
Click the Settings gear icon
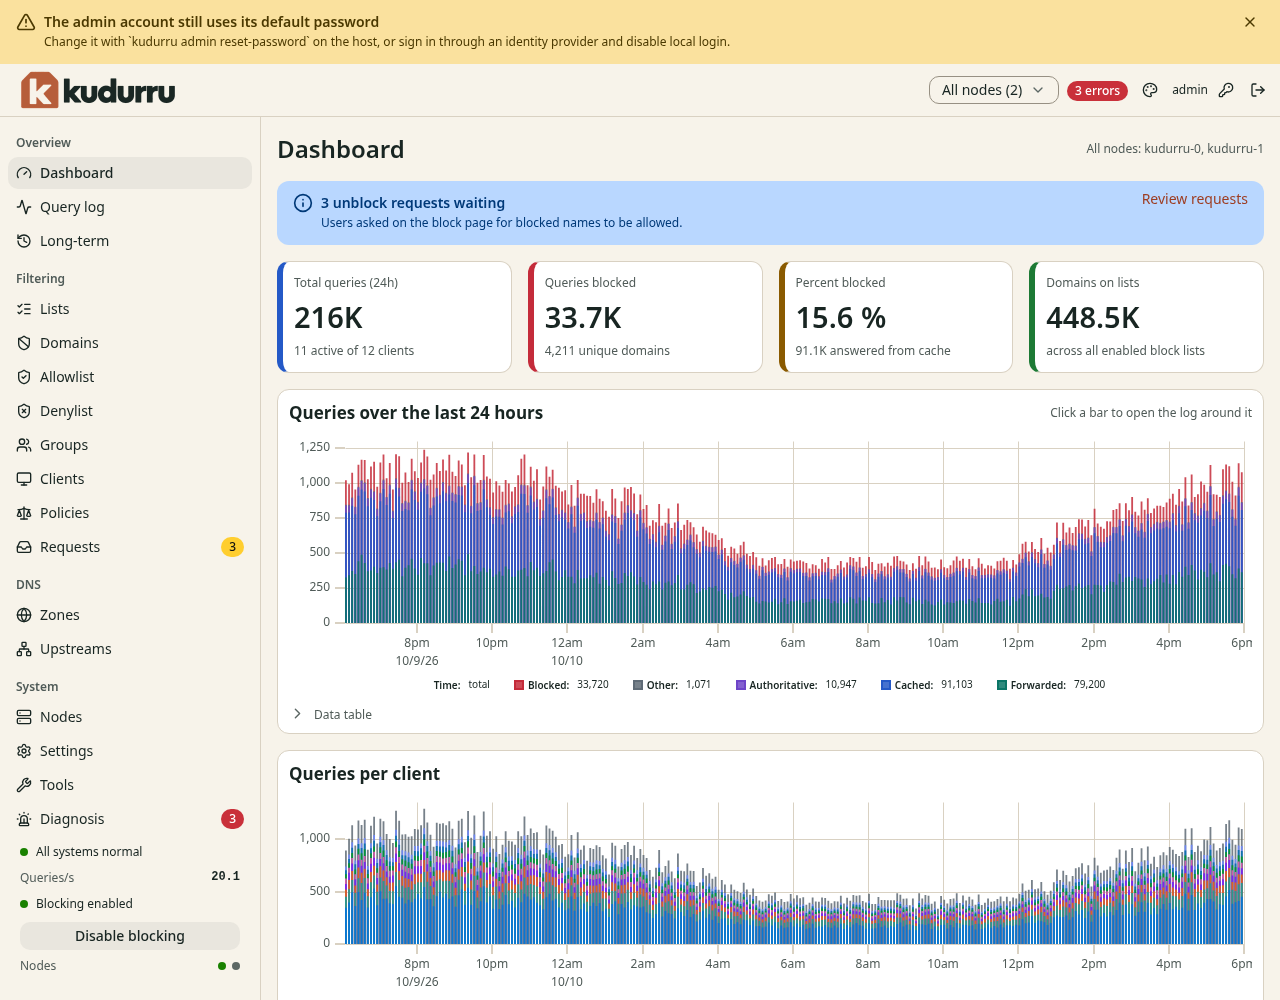pos(24,751)
